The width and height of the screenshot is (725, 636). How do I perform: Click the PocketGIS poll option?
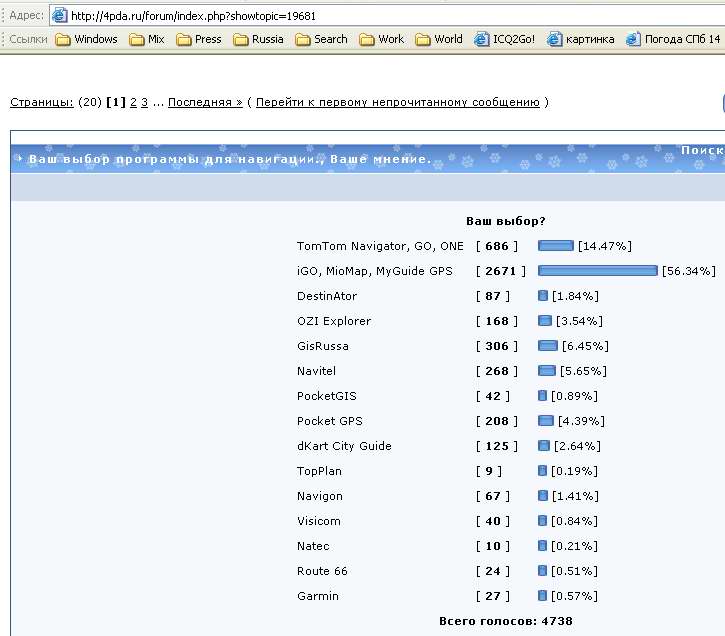[327, 396]
